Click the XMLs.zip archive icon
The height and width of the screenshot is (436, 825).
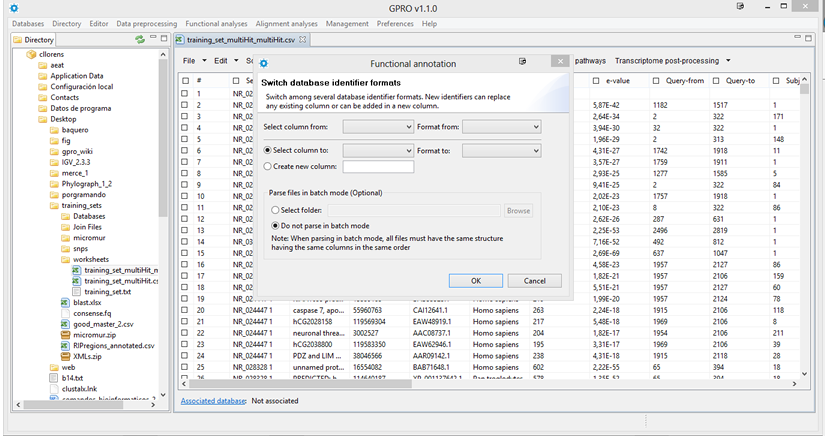(65, 357)
